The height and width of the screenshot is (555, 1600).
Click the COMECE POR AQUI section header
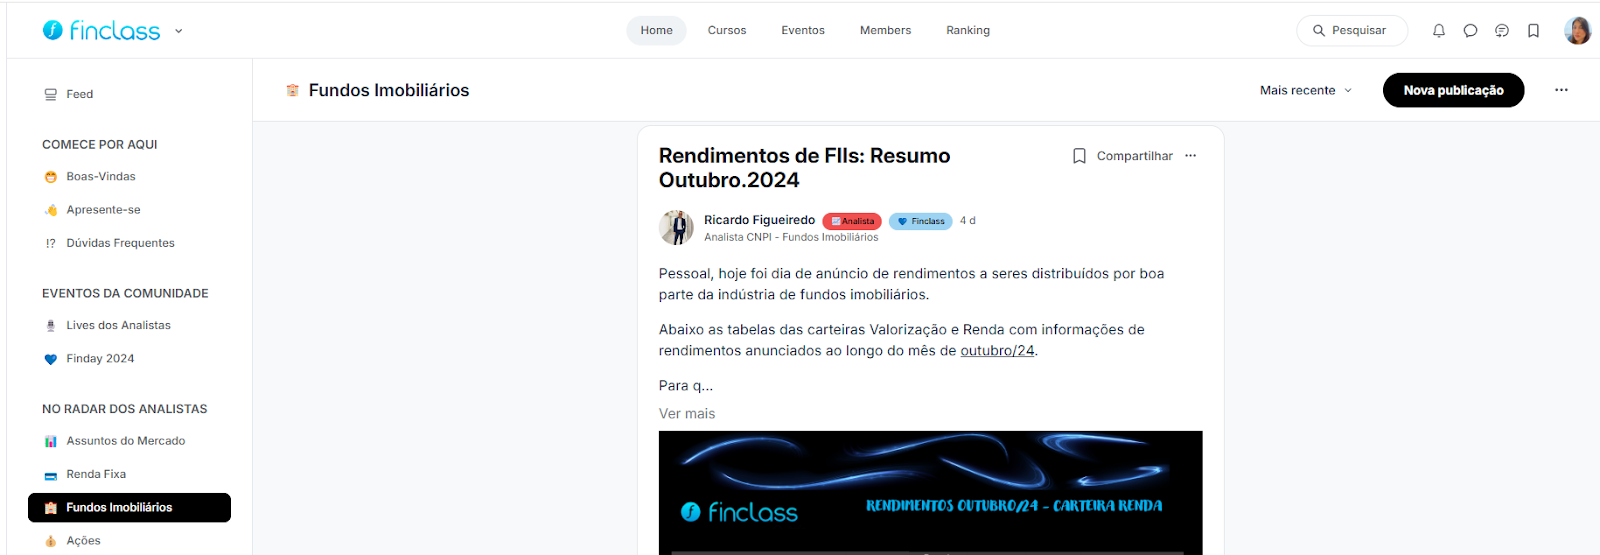click(100, 144)
